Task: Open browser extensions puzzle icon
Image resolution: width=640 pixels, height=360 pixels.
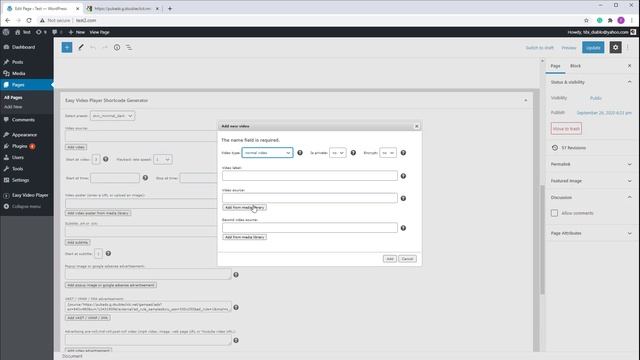Action: (610, 20)
